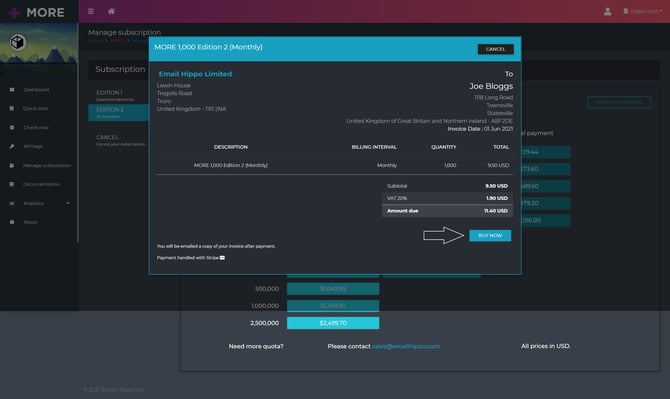Click the Edition Features button behind the dialog
670x399 pixels.
[x=619, y=102]
